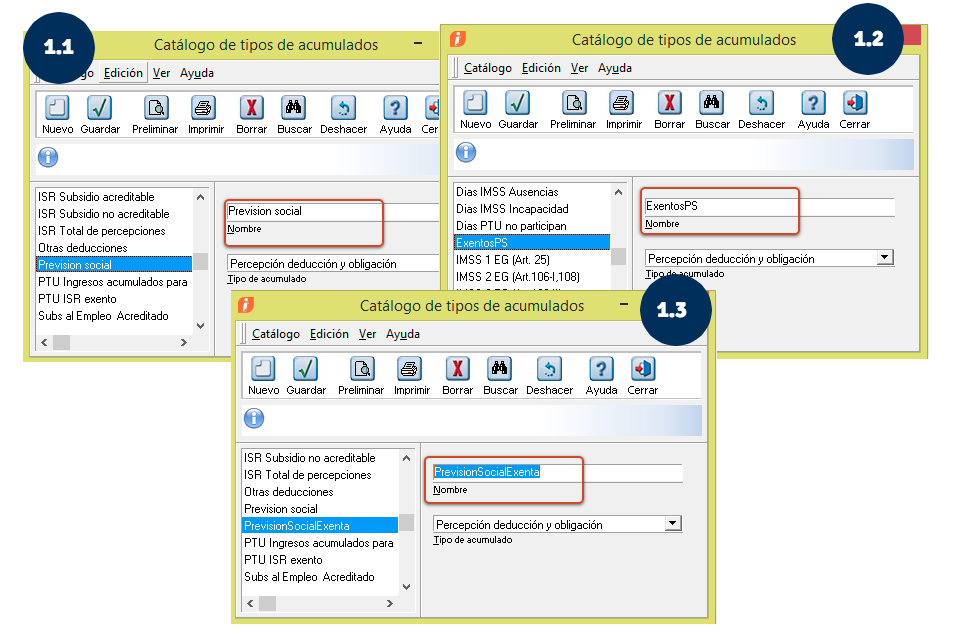
Task: Select Otras deducciones in window 1.3 list
Action: point(320,492)
